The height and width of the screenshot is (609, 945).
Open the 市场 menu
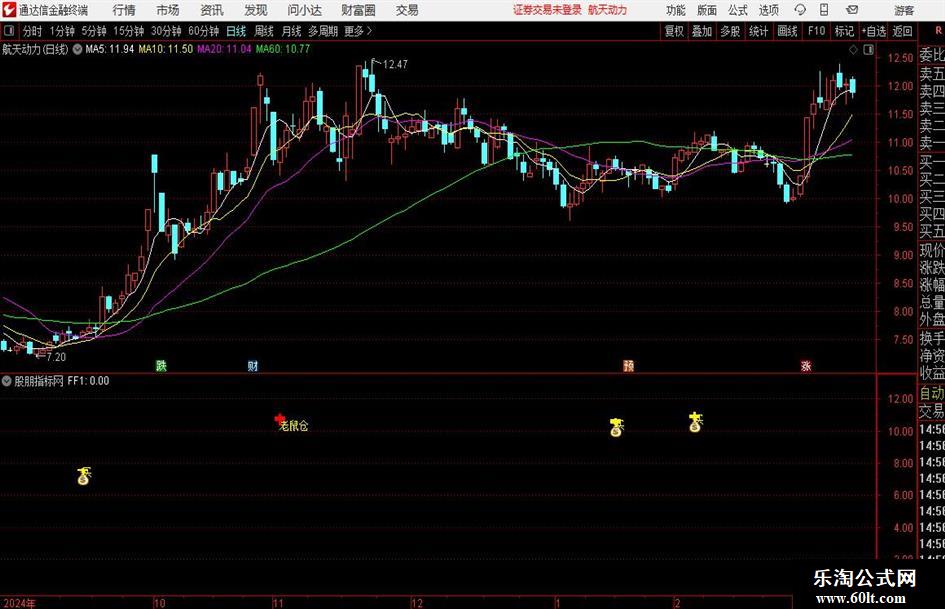tap(168, 10)
